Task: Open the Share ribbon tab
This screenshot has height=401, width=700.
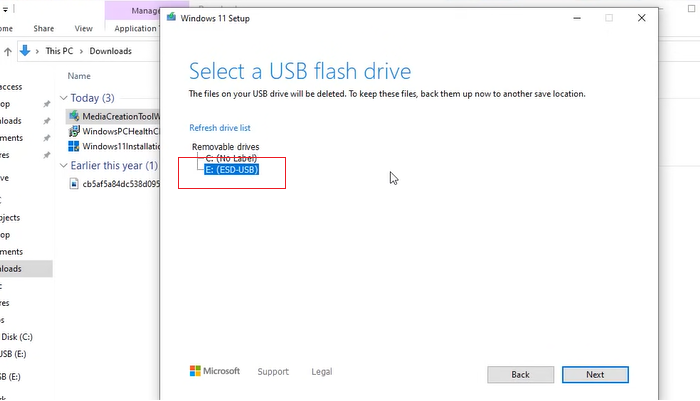Action: coord(43,29)
